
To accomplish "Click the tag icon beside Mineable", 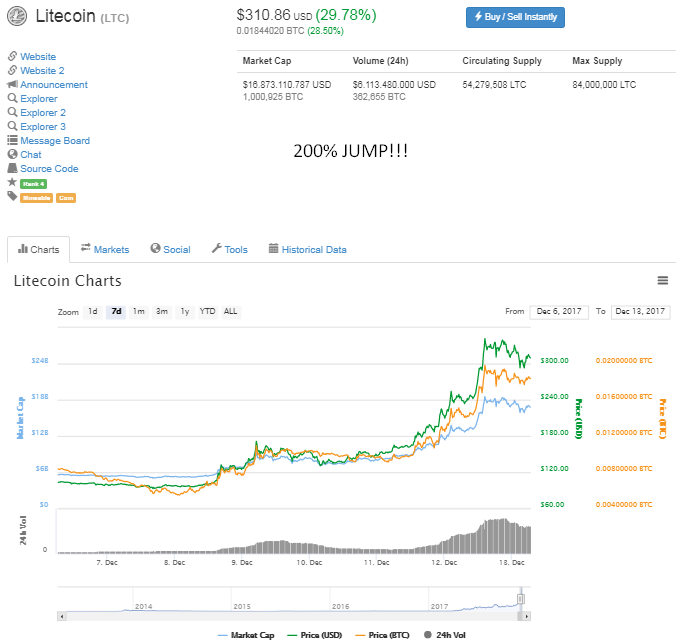I will (12, 197).
